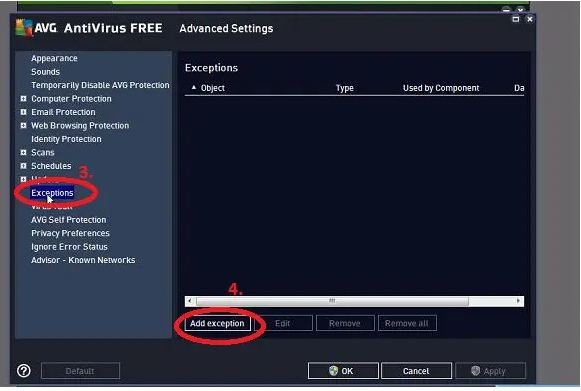
Task: Select Web Browsing Protection item
Action: point(80,126)
